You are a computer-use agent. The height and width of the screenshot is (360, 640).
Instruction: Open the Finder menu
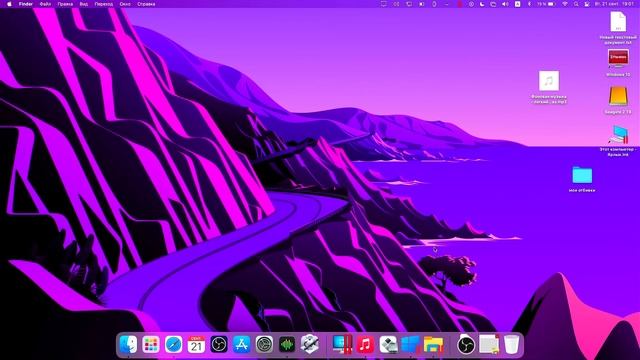click(26, 4)
